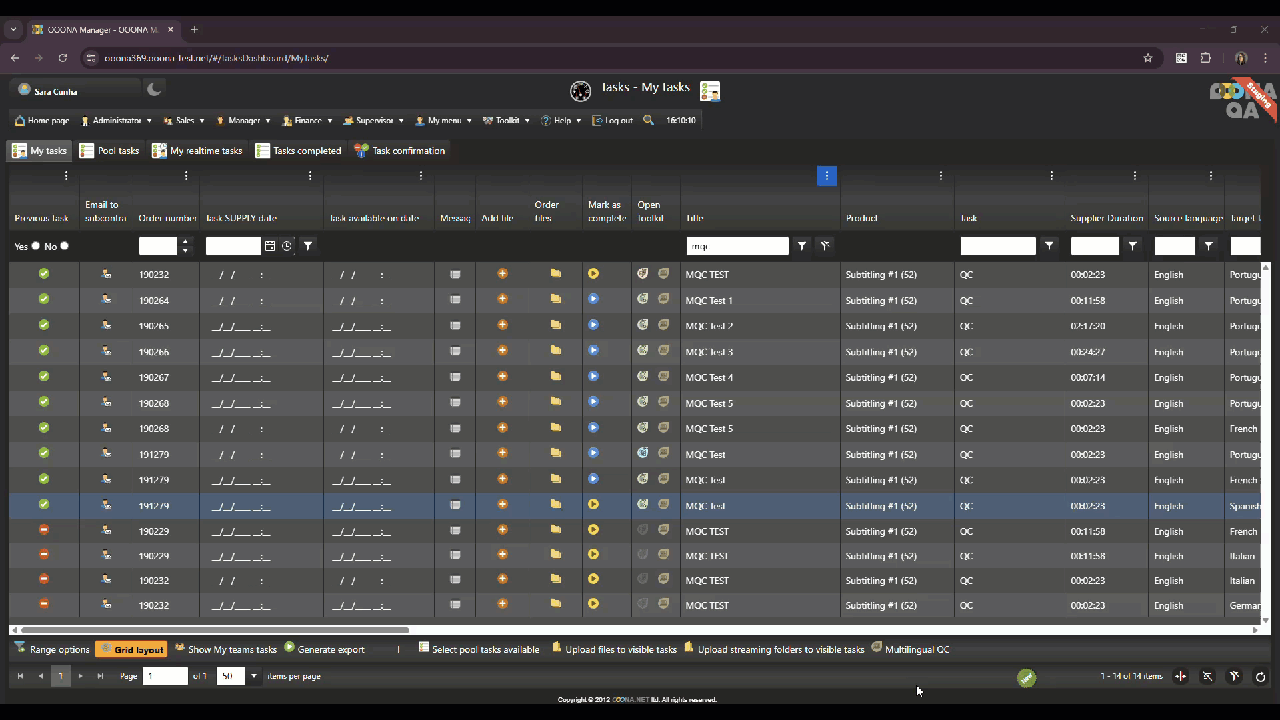
Task: Click the Task filter input field
Action: pos(997,246)
